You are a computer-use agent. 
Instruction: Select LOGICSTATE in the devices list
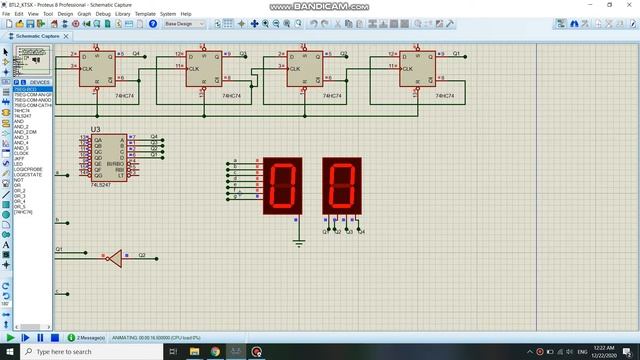point(28,174)
